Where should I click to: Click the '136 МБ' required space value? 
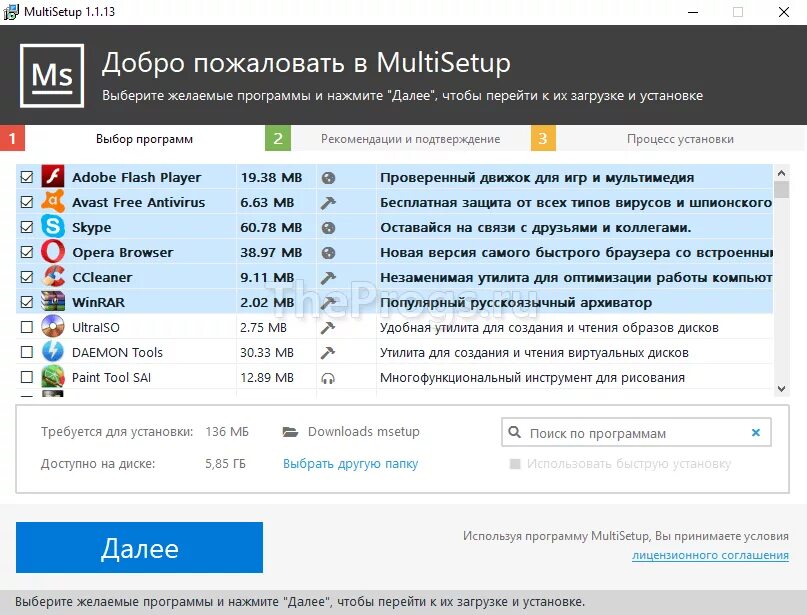227,432
